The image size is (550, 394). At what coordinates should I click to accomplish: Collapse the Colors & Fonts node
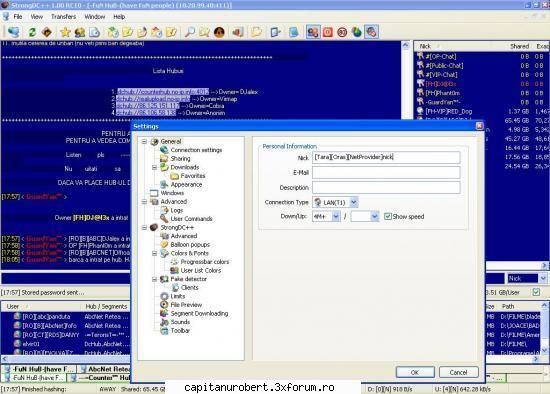(154, 253)
